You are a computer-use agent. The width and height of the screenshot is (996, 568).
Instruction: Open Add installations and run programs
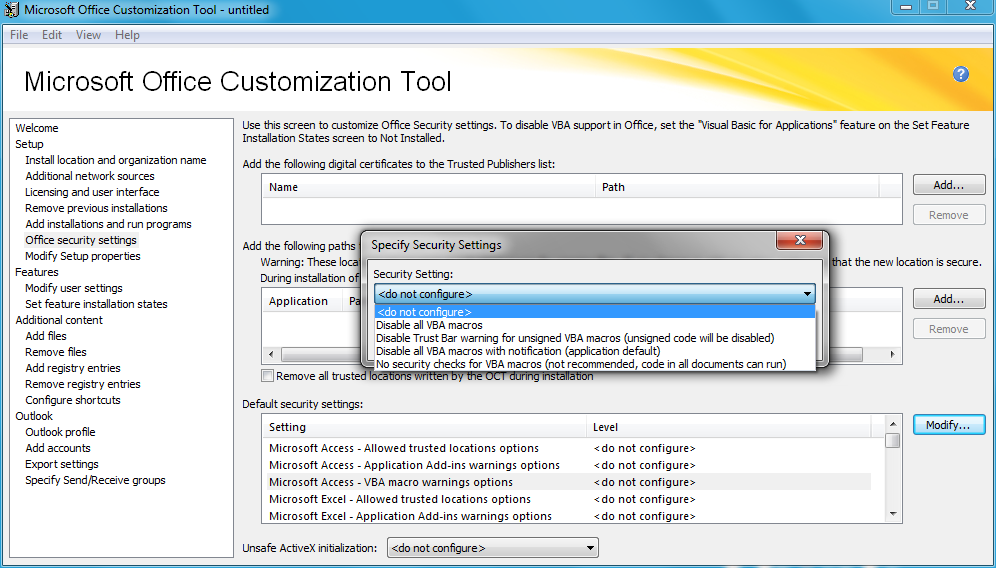108,224
